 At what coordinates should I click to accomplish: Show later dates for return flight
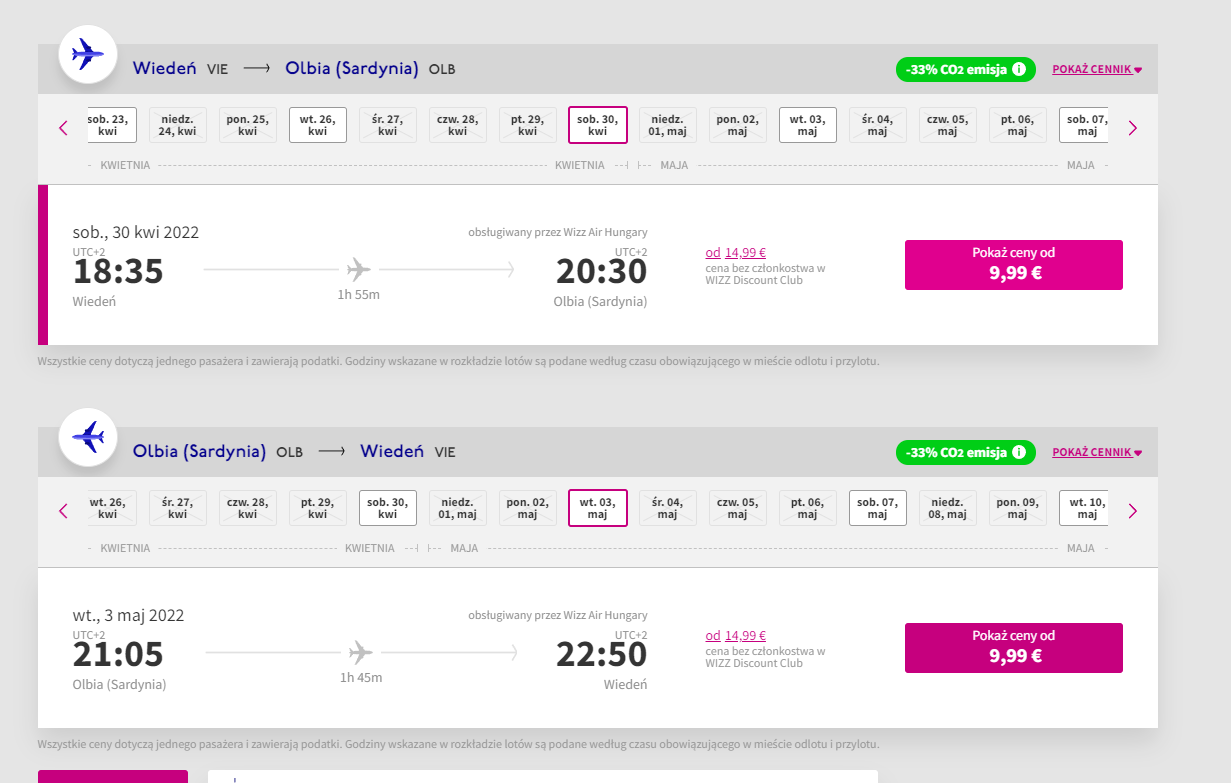coord(1133,511)
